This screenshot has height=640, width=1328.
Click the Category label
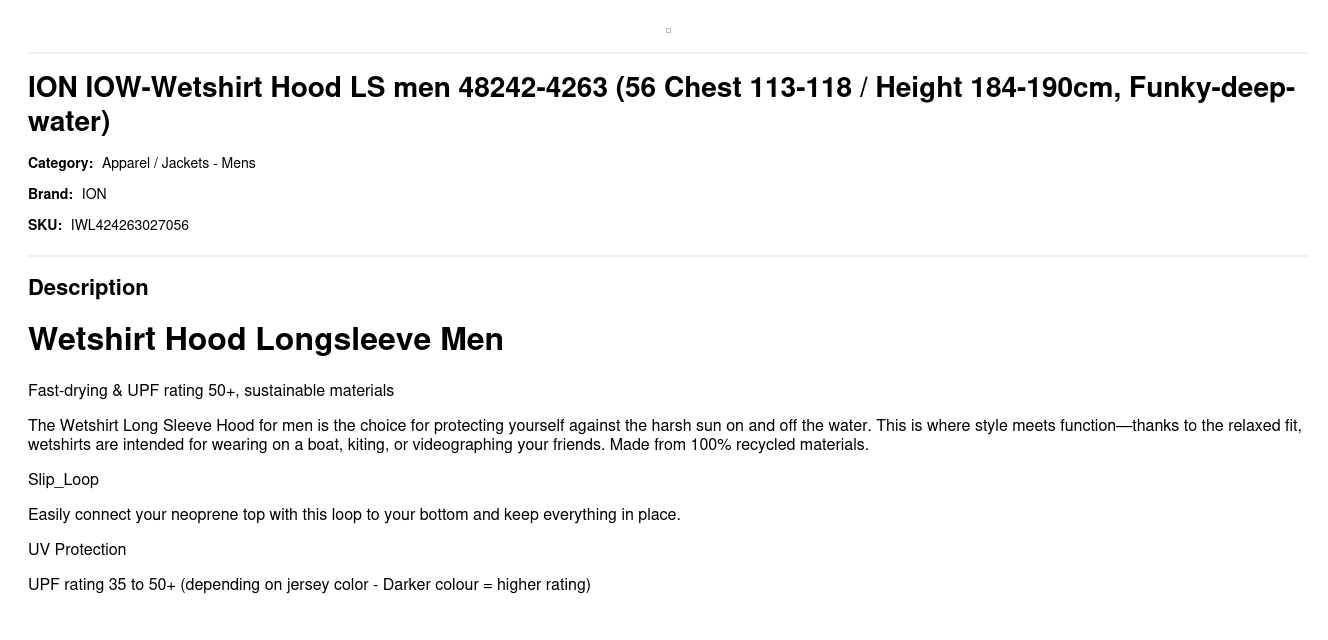click(x=60, y=163)
